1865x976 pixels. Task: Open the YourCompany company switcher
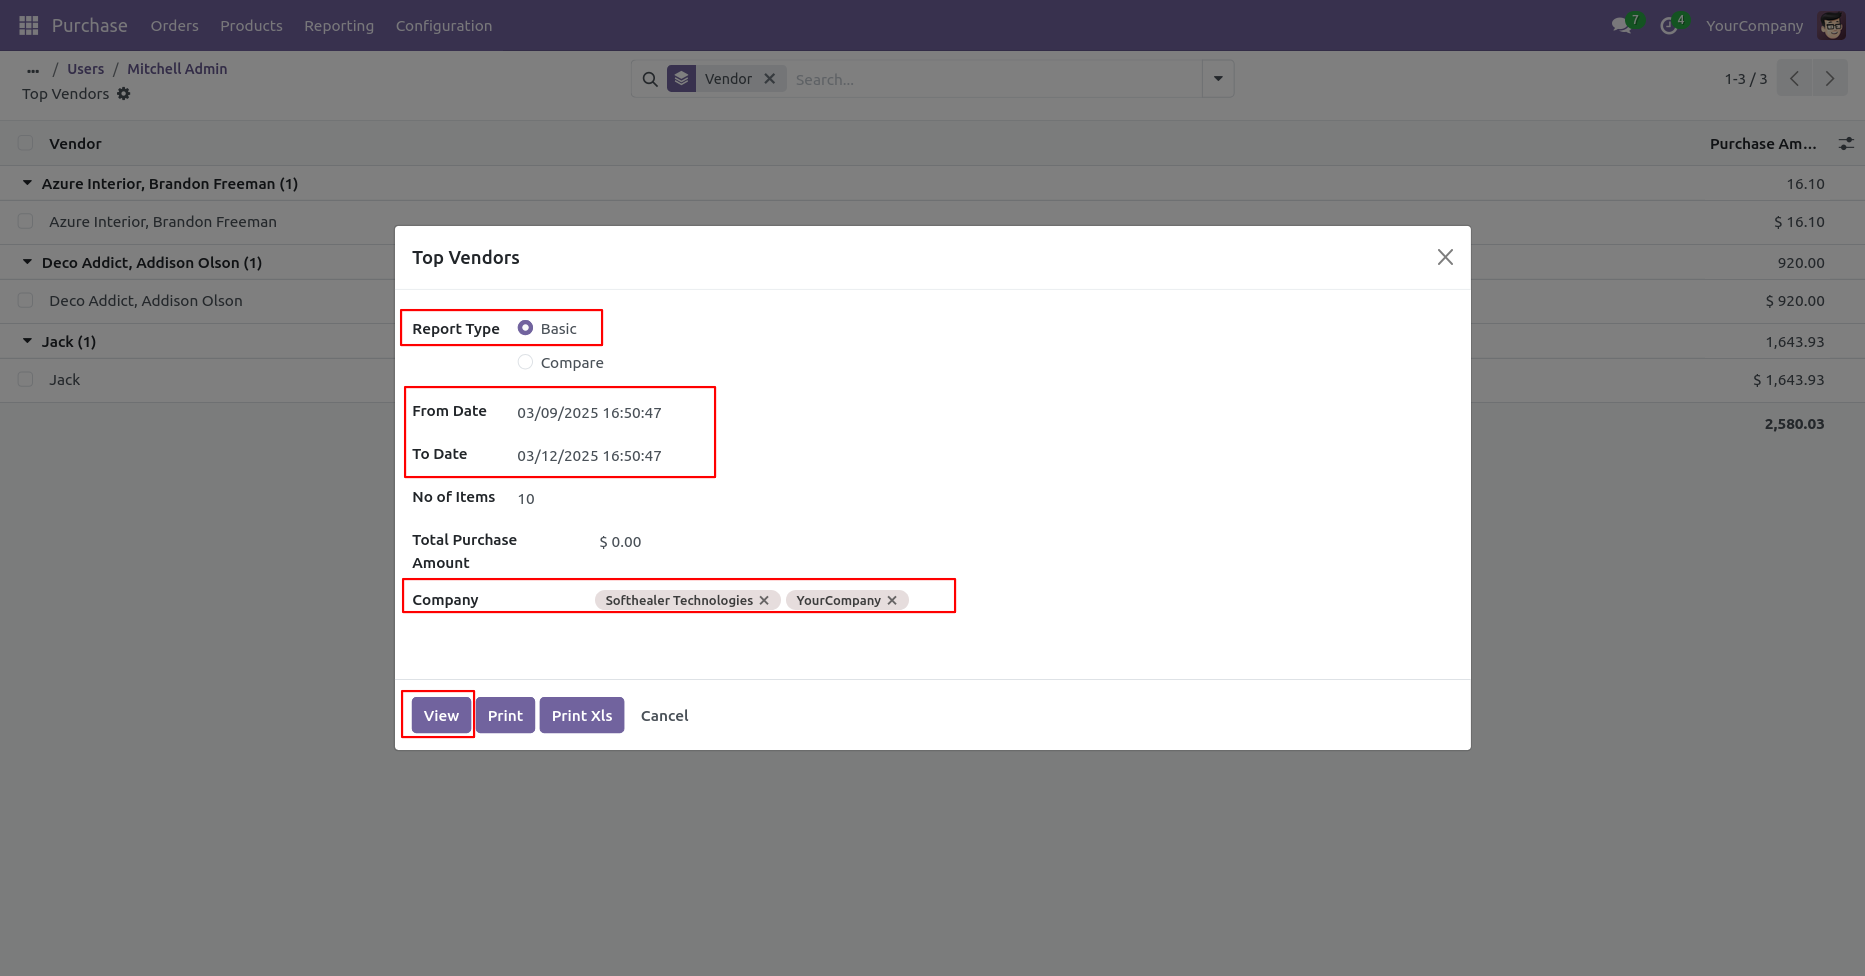point(1754,26)
